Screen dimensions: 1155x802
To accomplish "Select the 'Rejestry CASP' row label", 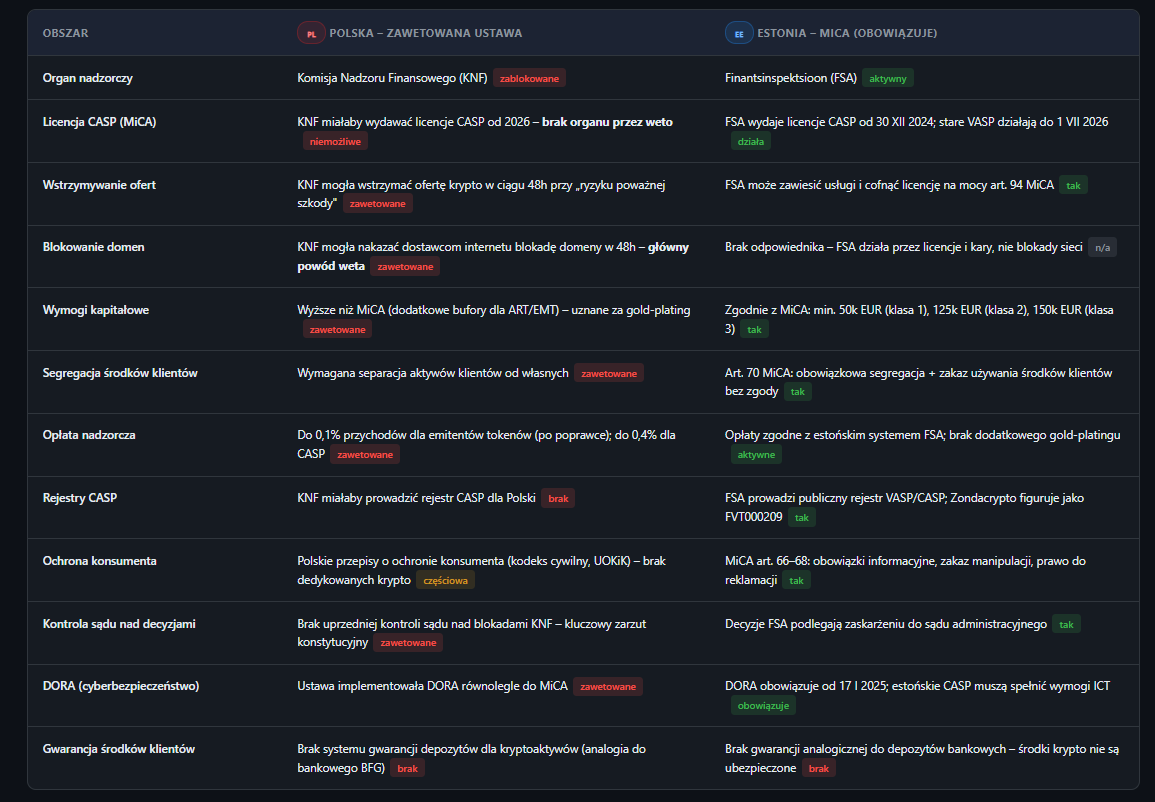I will click(x=80, y=499).
